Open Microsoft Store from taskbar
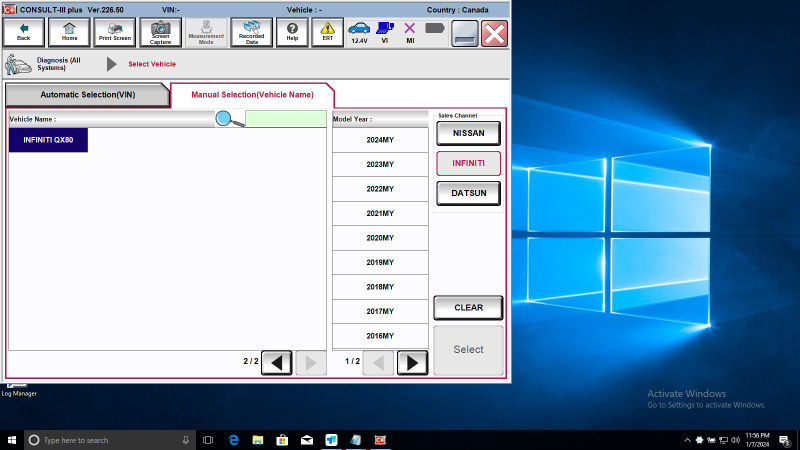The width and height of the screenshot is (800, 450). pyautogui.click(x=282, y=440)
